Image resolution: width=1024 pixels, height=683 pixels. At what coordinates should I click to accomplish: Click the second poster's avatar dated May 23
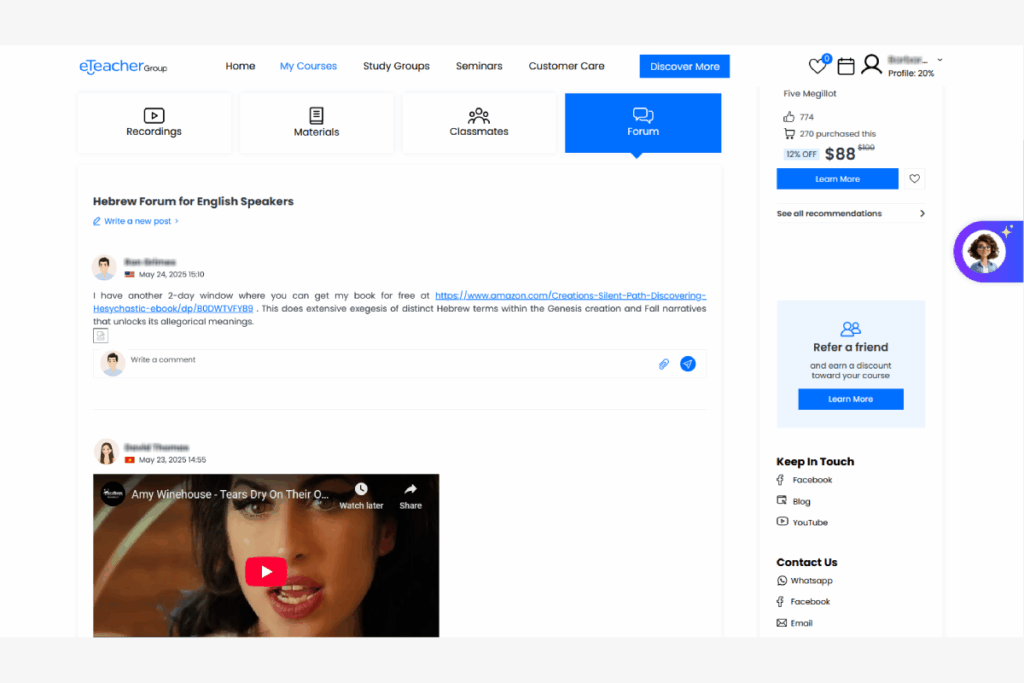106,452
